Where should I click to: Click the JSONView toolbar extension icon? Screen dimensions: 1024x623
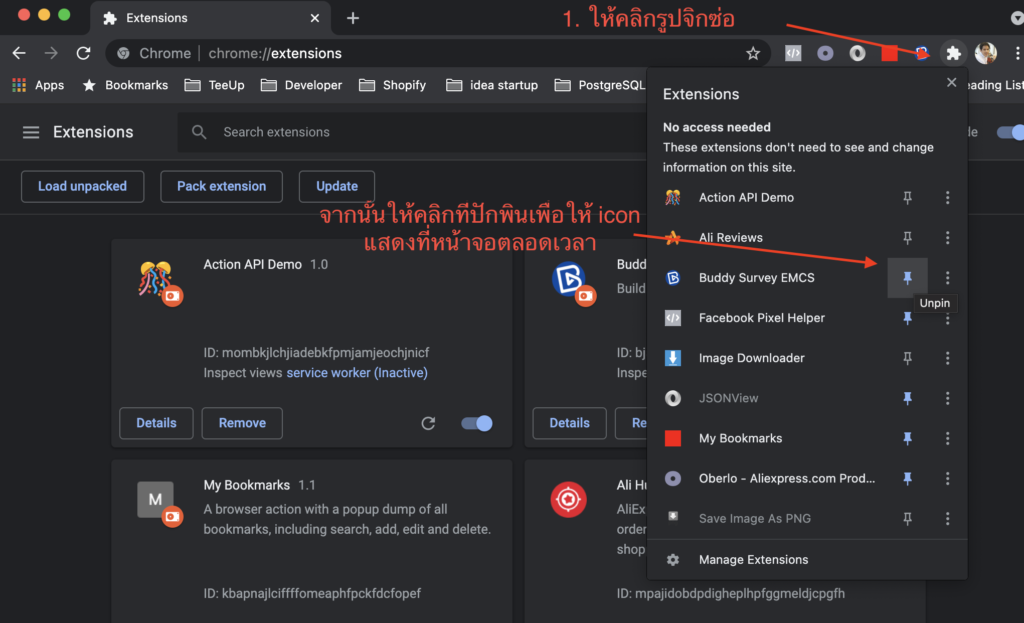(x=857, y=53)
